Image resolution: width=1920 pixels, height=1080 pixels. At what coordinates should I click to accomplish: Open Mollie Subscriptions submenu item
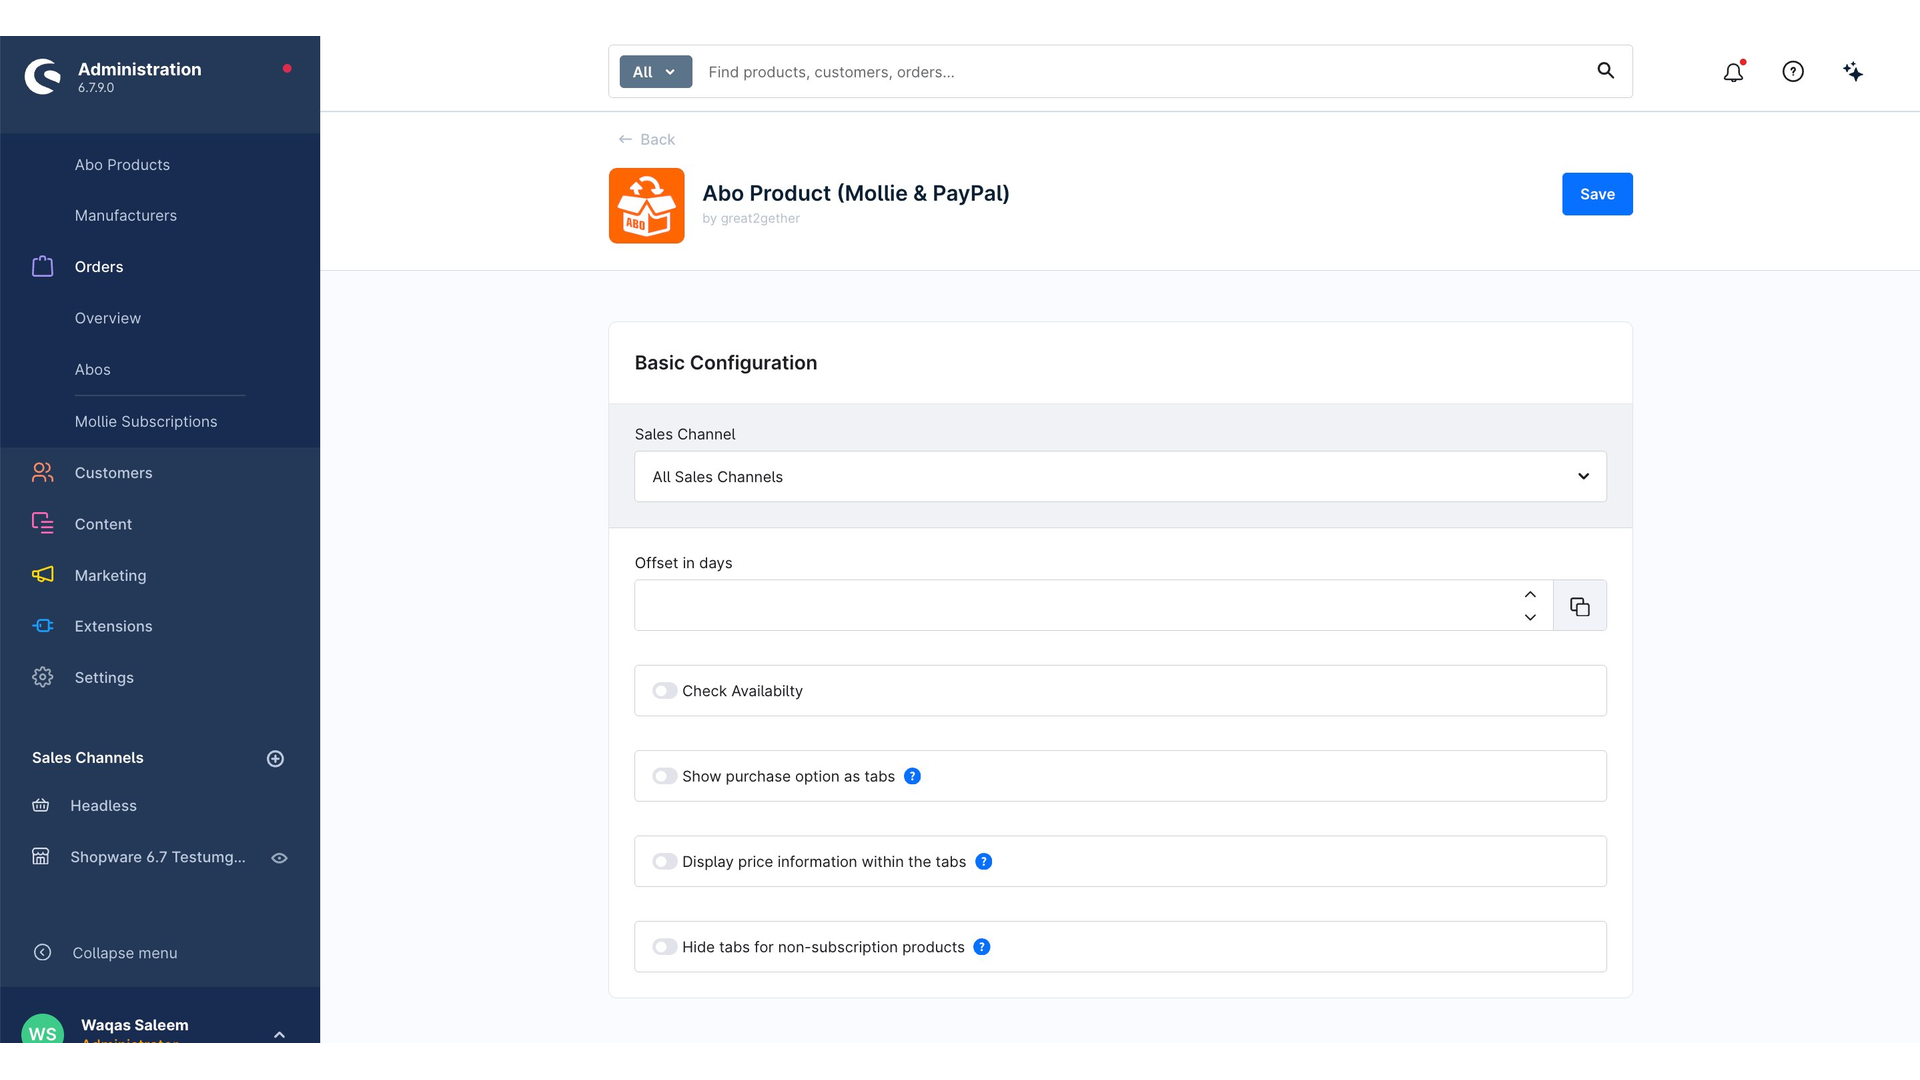146,422
